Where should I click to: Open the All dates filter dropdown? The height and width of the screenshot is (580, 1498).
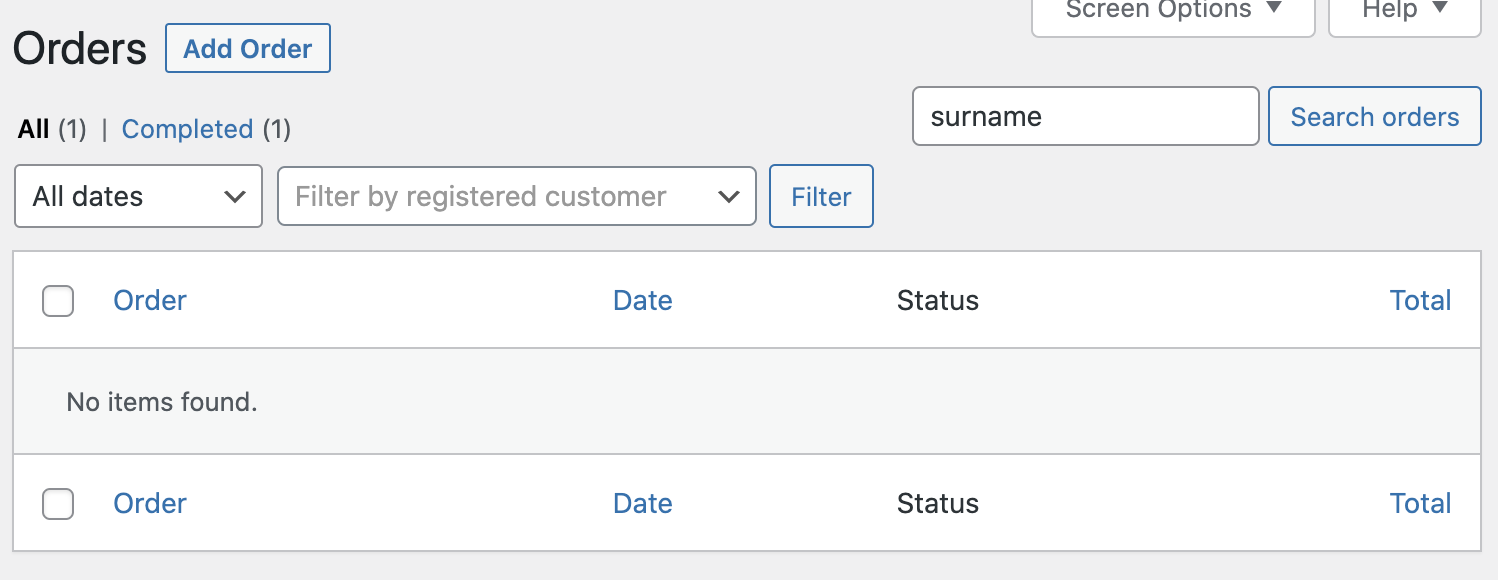point(138,196)
